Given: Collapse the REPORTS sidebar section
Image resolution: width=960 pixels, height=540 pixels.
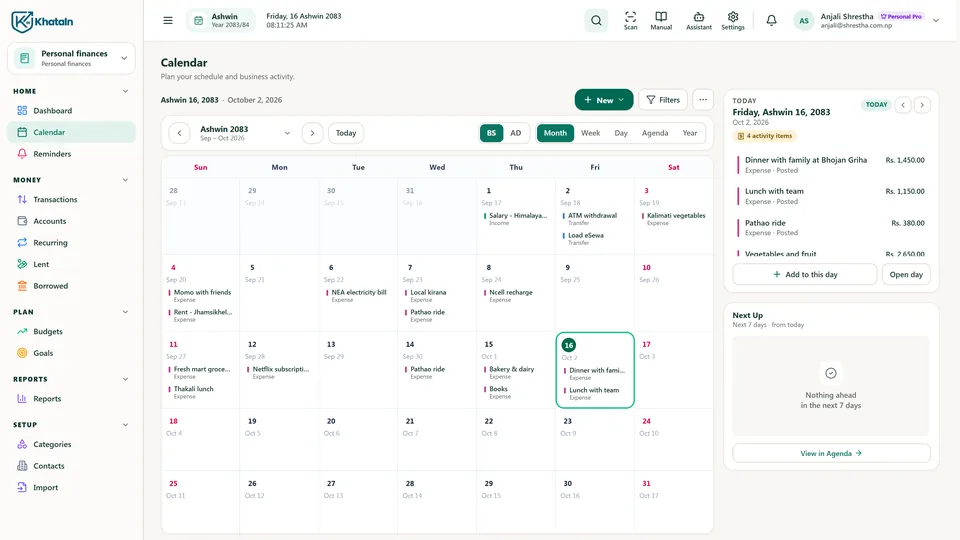Looking at the screenshot, I should coord(125,379).
